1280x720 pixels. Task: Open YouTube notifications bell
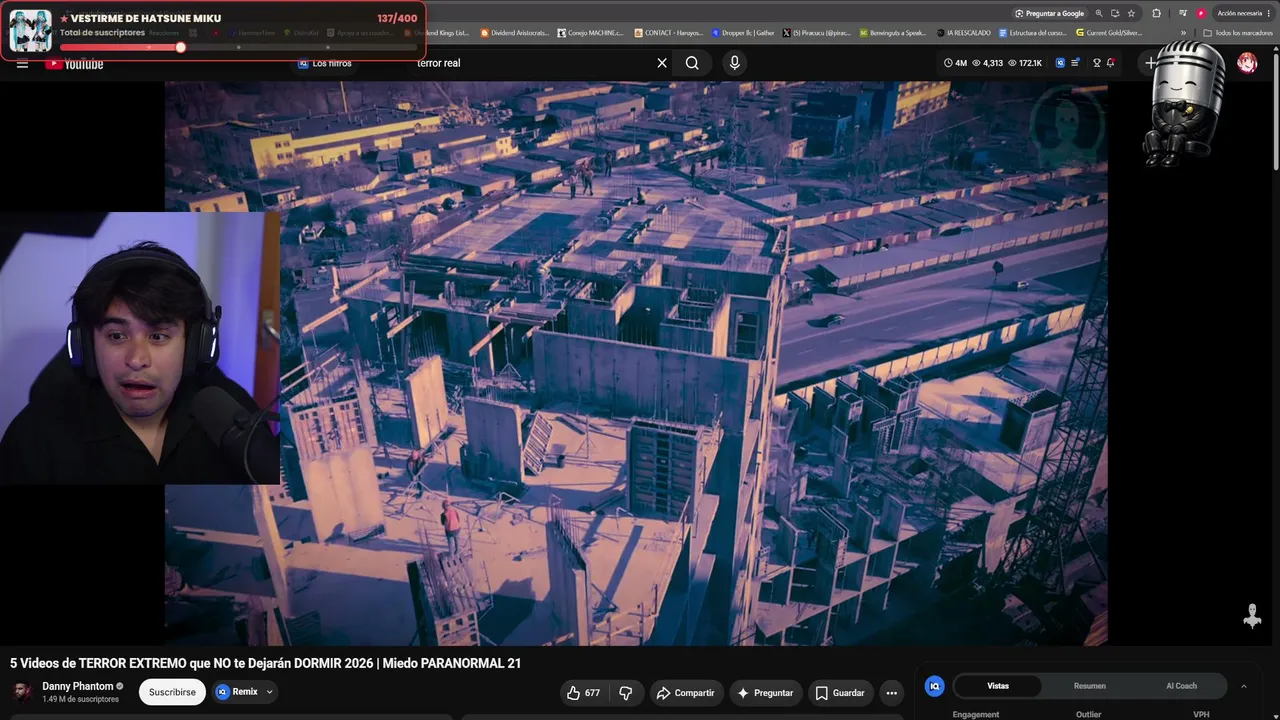click(x=1110, y=63)
